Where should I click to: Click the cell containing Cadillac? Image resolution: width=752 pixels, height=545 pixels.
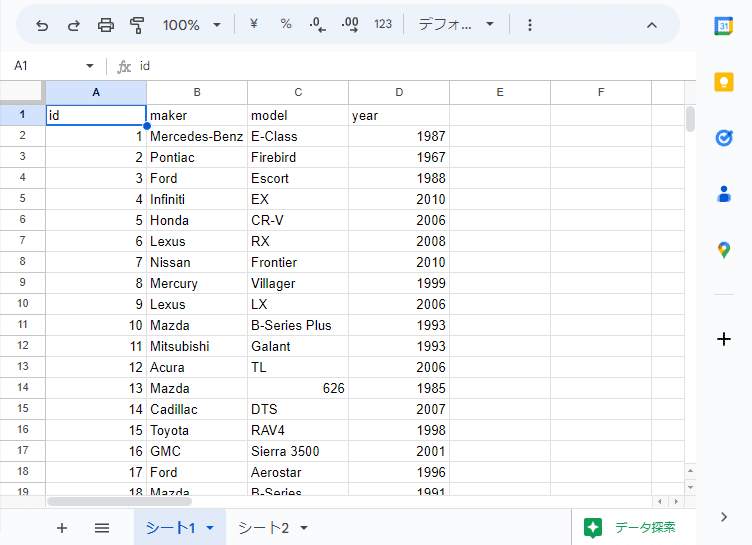click(x=197, y=409)
